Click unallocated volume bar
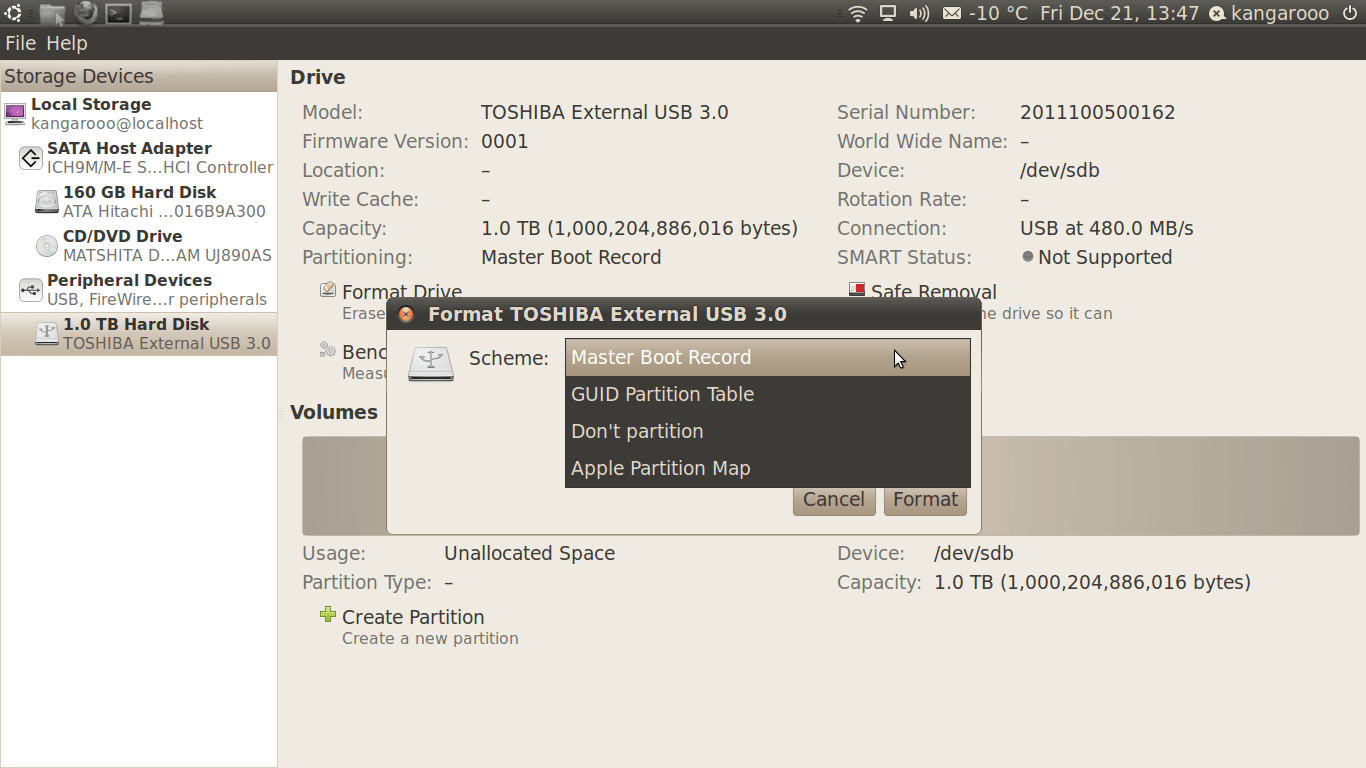Image resolution: width=1366 pixels, height=768 pixels. (x=831, y=486)
